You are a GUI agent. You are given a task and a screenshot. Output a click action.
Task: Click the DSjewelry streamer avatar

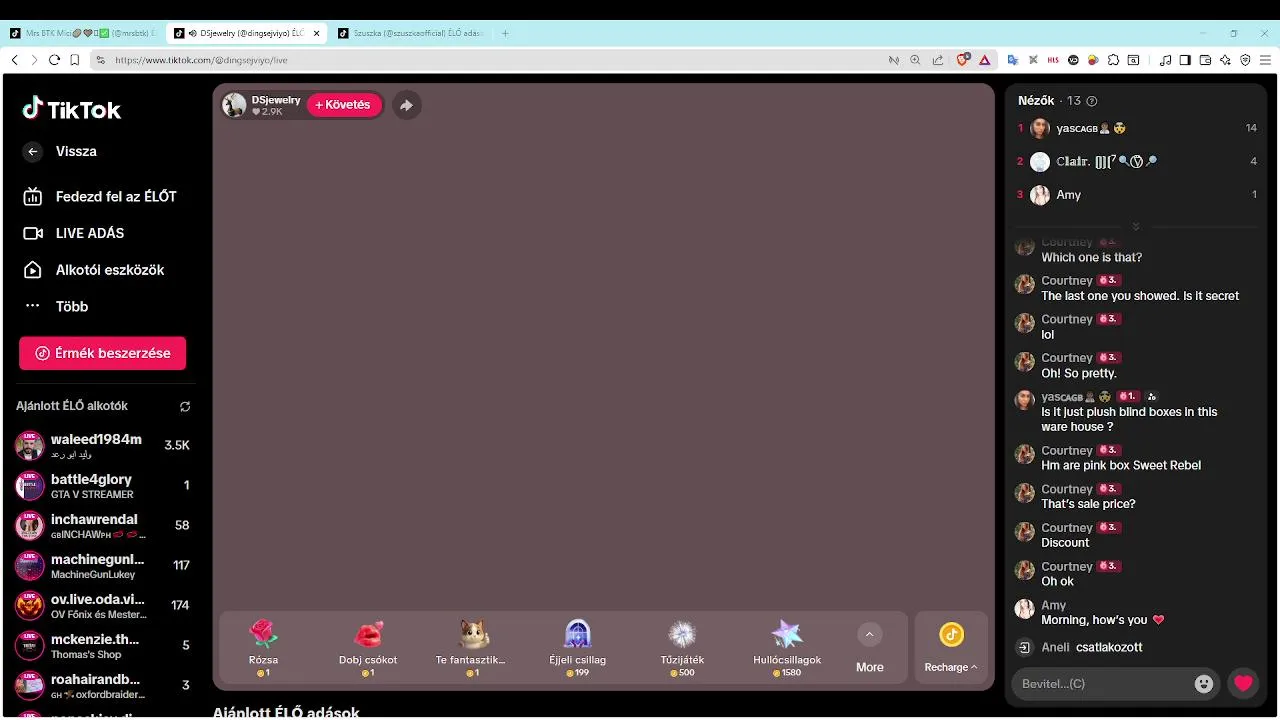pyautogui.click(x=234, y=105)
